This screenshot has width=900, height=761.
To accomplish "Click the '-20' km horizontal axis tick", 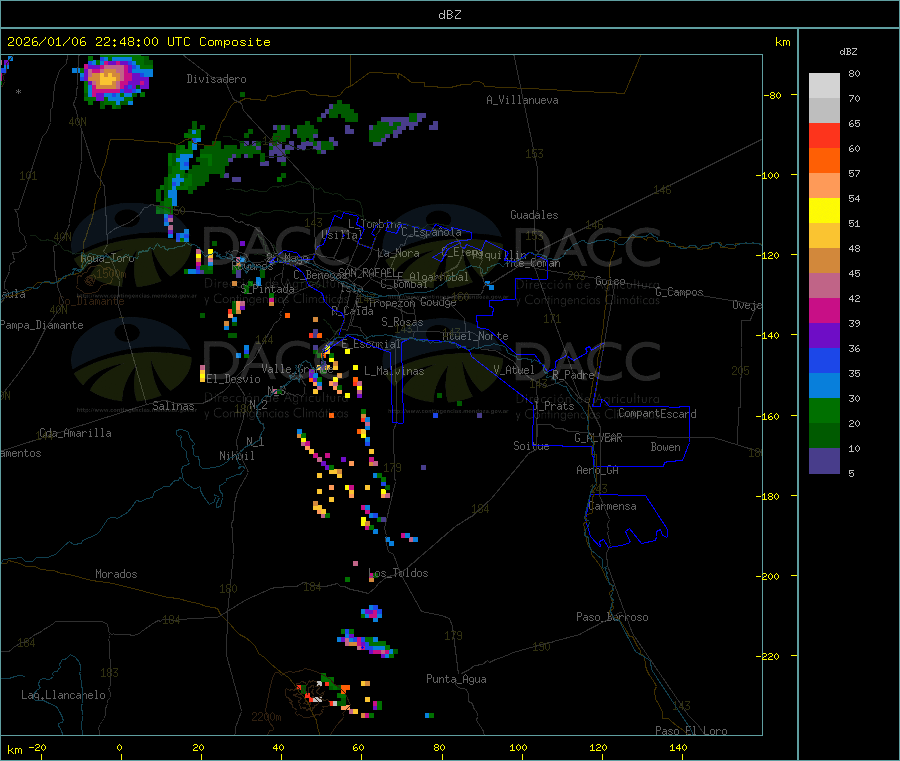I will pyautogui.click(x=38, y=747).
